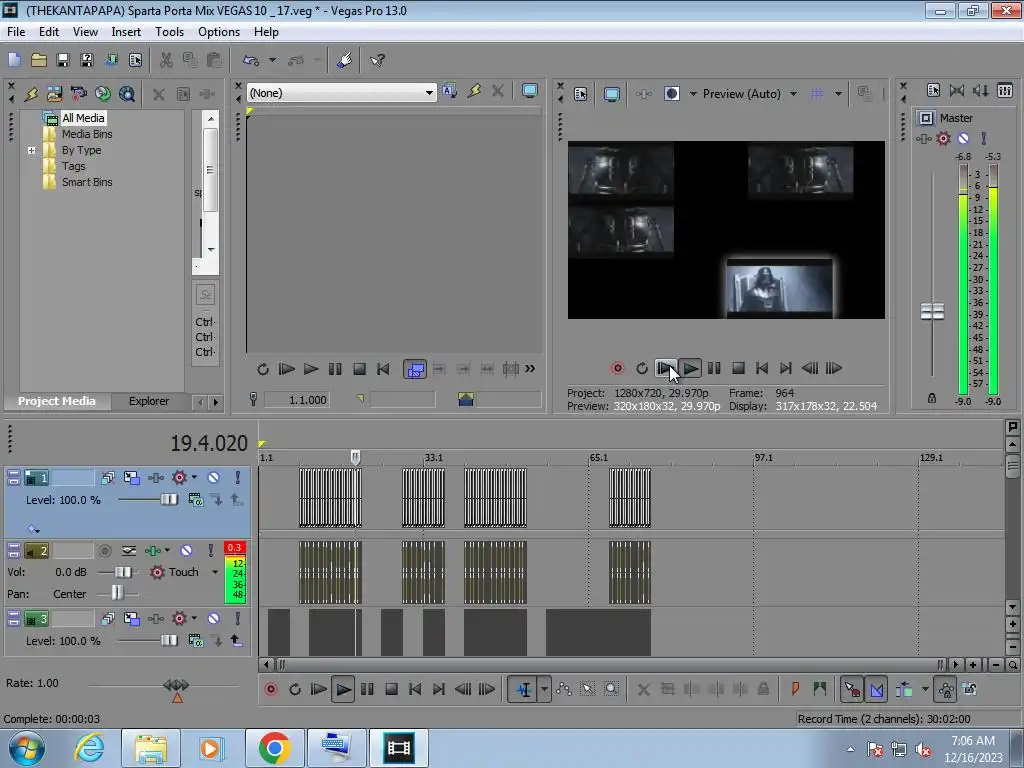Click the Master bus fader handle
Screen dimensions: 1024x768
[x=932, y=312]
